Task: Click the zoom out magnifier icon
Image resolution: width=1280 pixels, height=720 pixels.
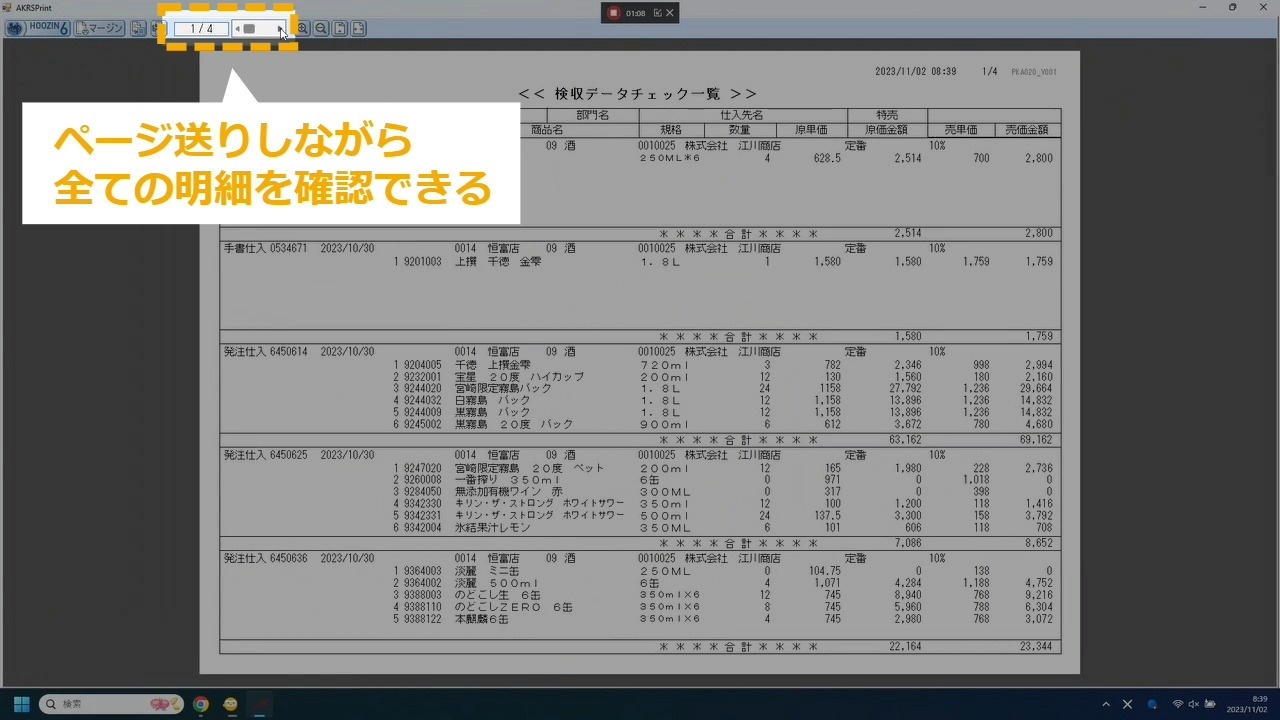Action: 321,29
